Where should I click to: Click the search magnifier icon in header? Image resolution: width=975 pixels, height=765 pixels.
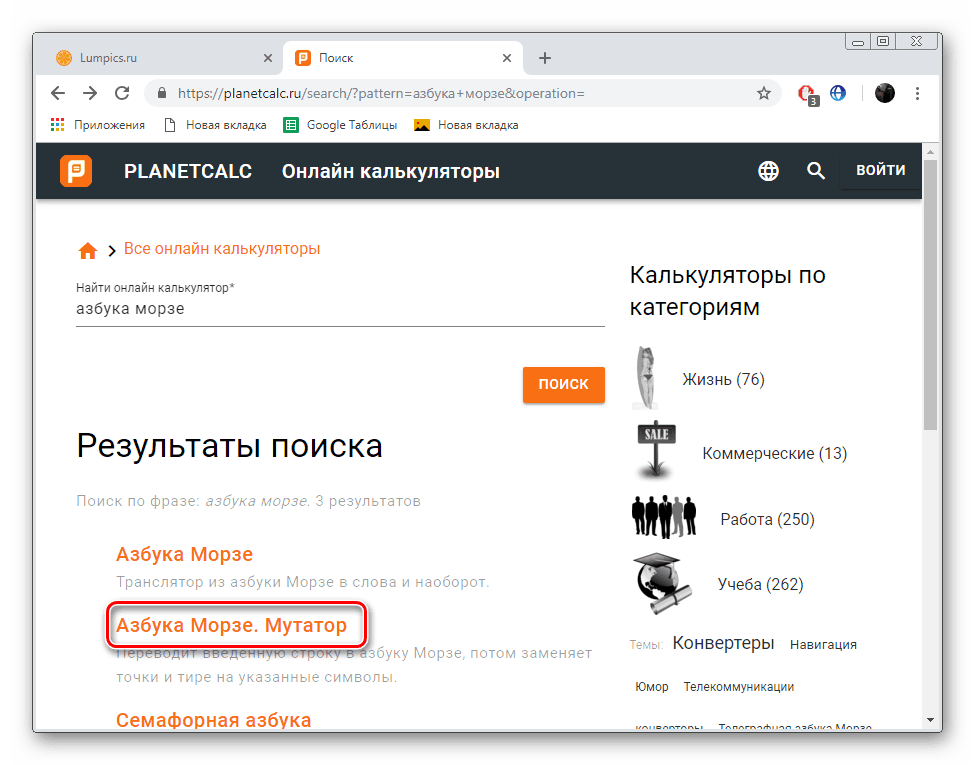(x=816, y=171)
